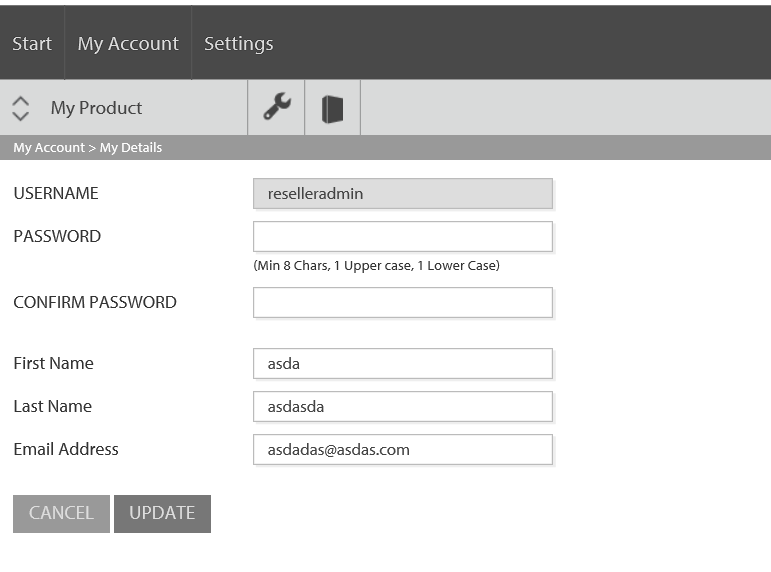Viewport: 771px width, 572px height.
Task: Open the My Product dropdown label
Action: click(x=96, y=108)
